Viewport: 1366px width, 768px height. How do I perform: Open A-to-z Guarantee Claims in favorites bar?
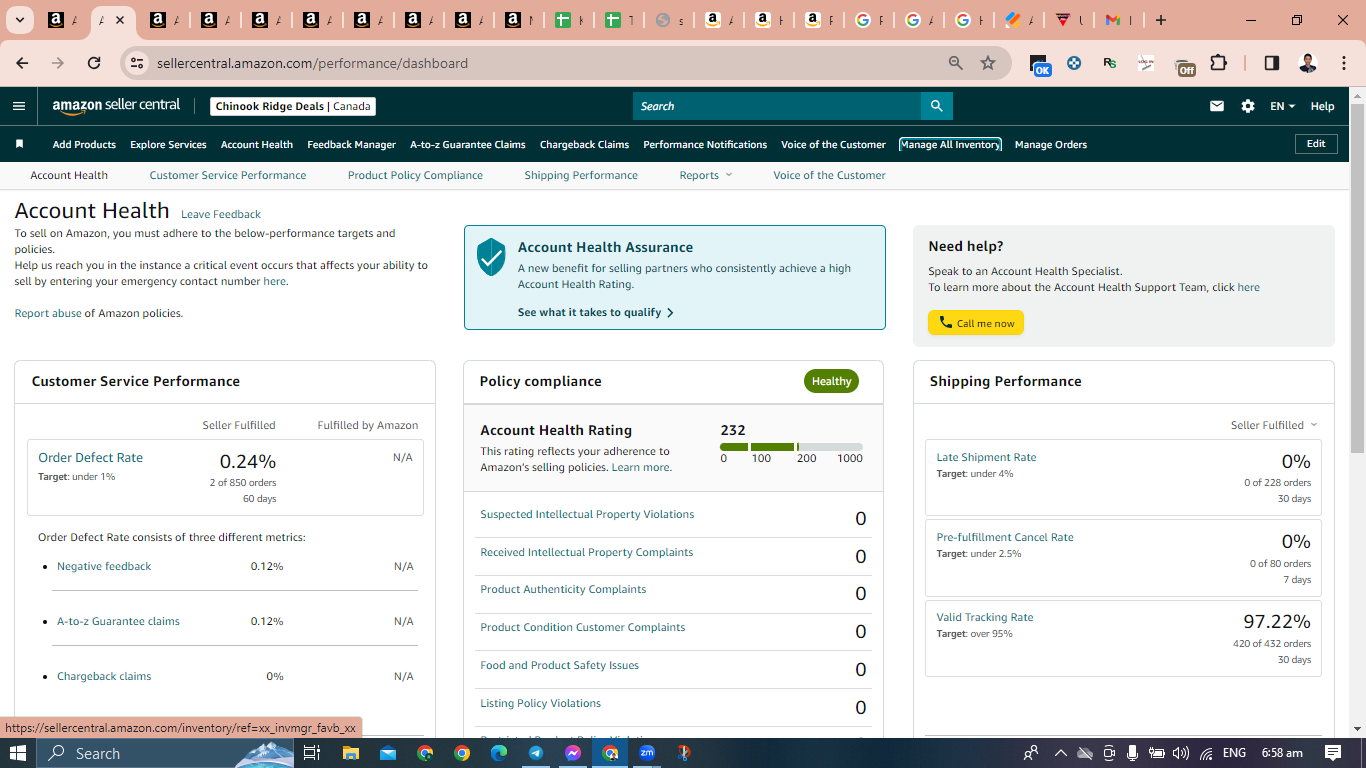tap(468, 144)
